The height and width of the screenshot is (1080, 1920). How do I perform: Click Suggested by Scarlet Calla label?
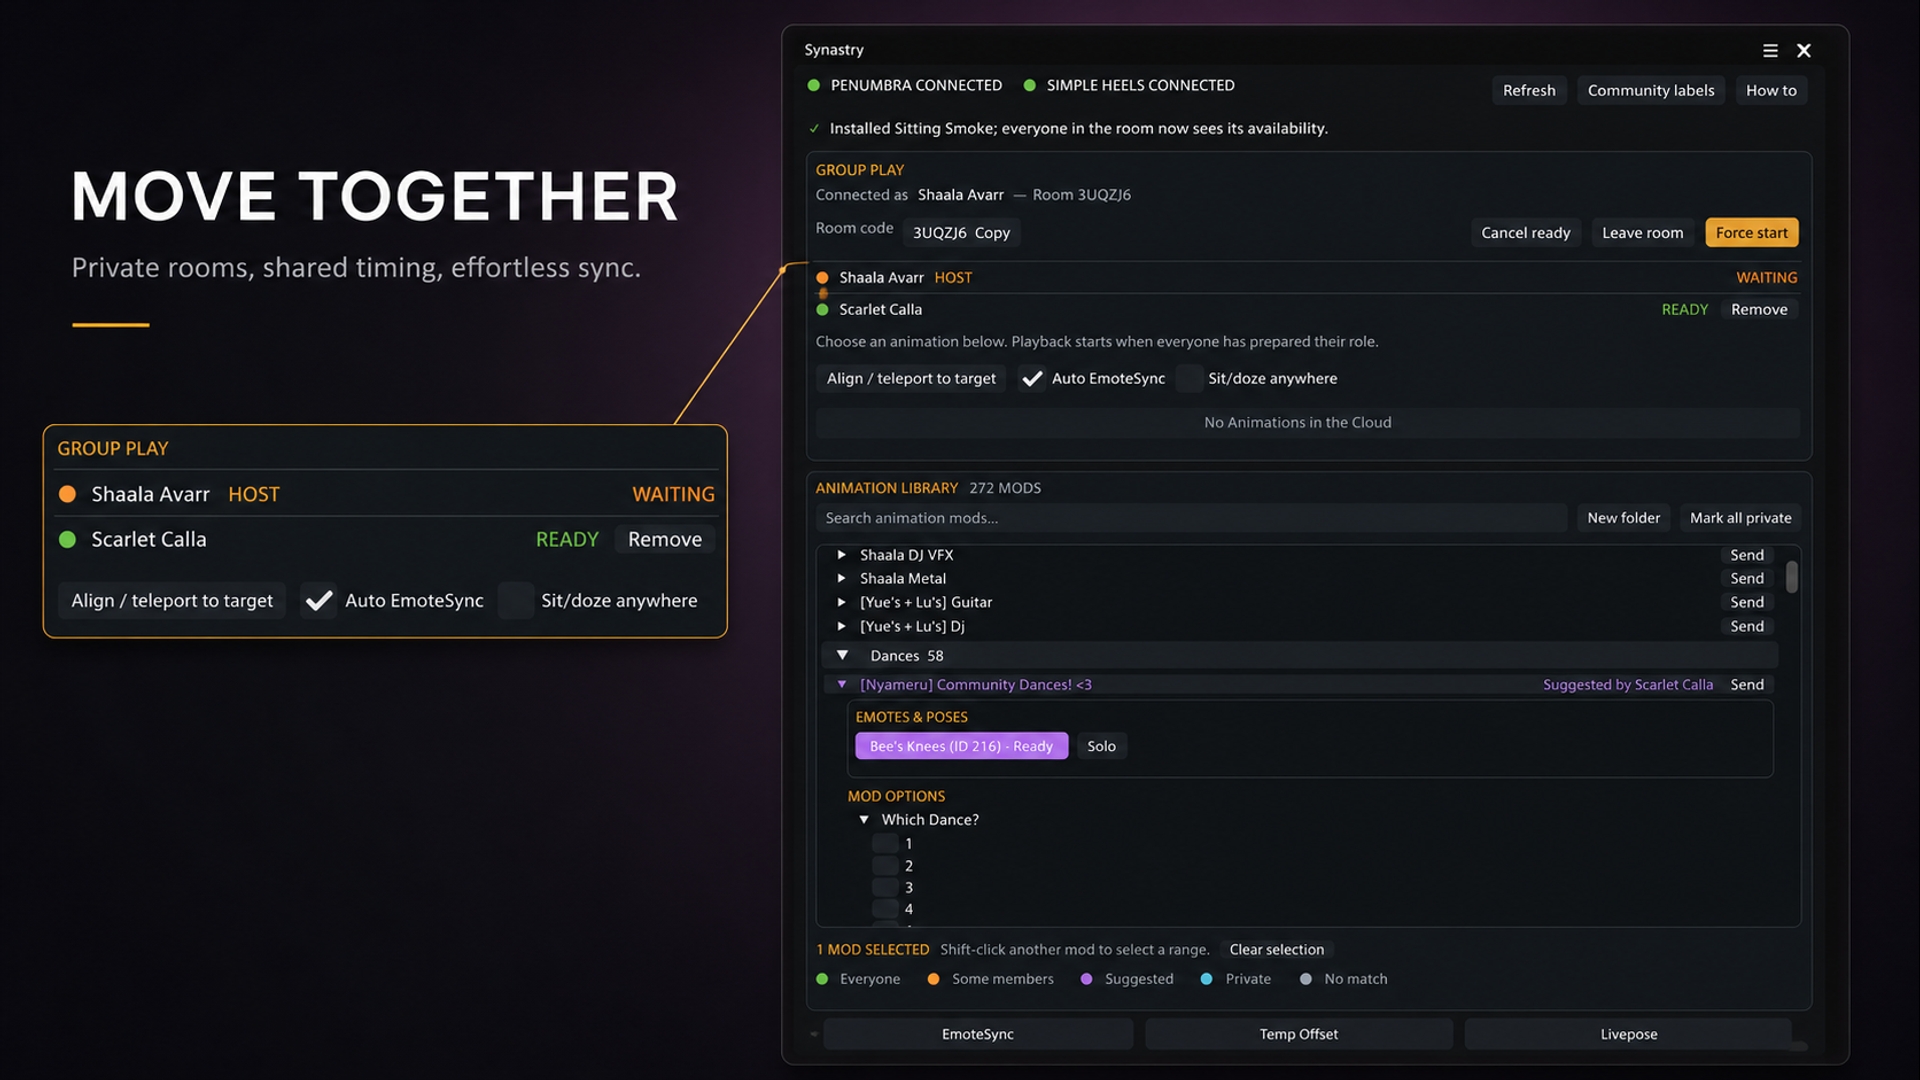(1627, 684)
